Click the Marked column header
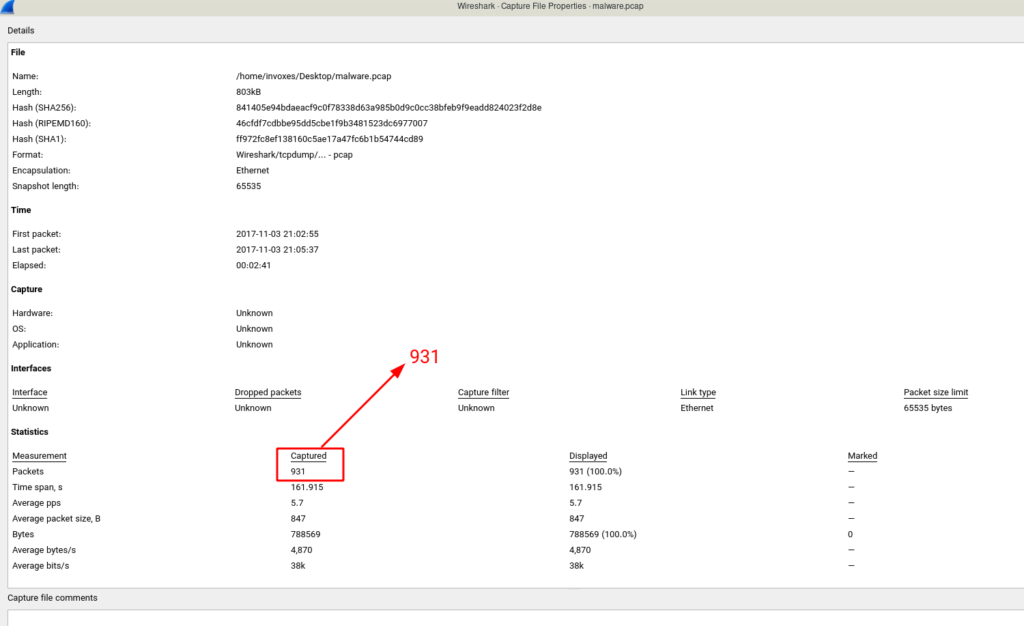1024x626 pixels. coord(862,456)
